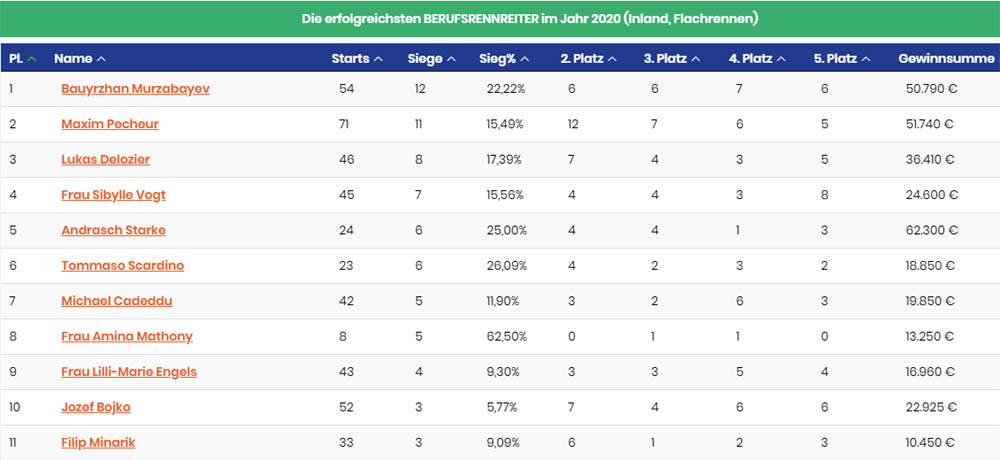
Task: Click the 4. Platz sort arrow
Action: (x=781, y=59)
